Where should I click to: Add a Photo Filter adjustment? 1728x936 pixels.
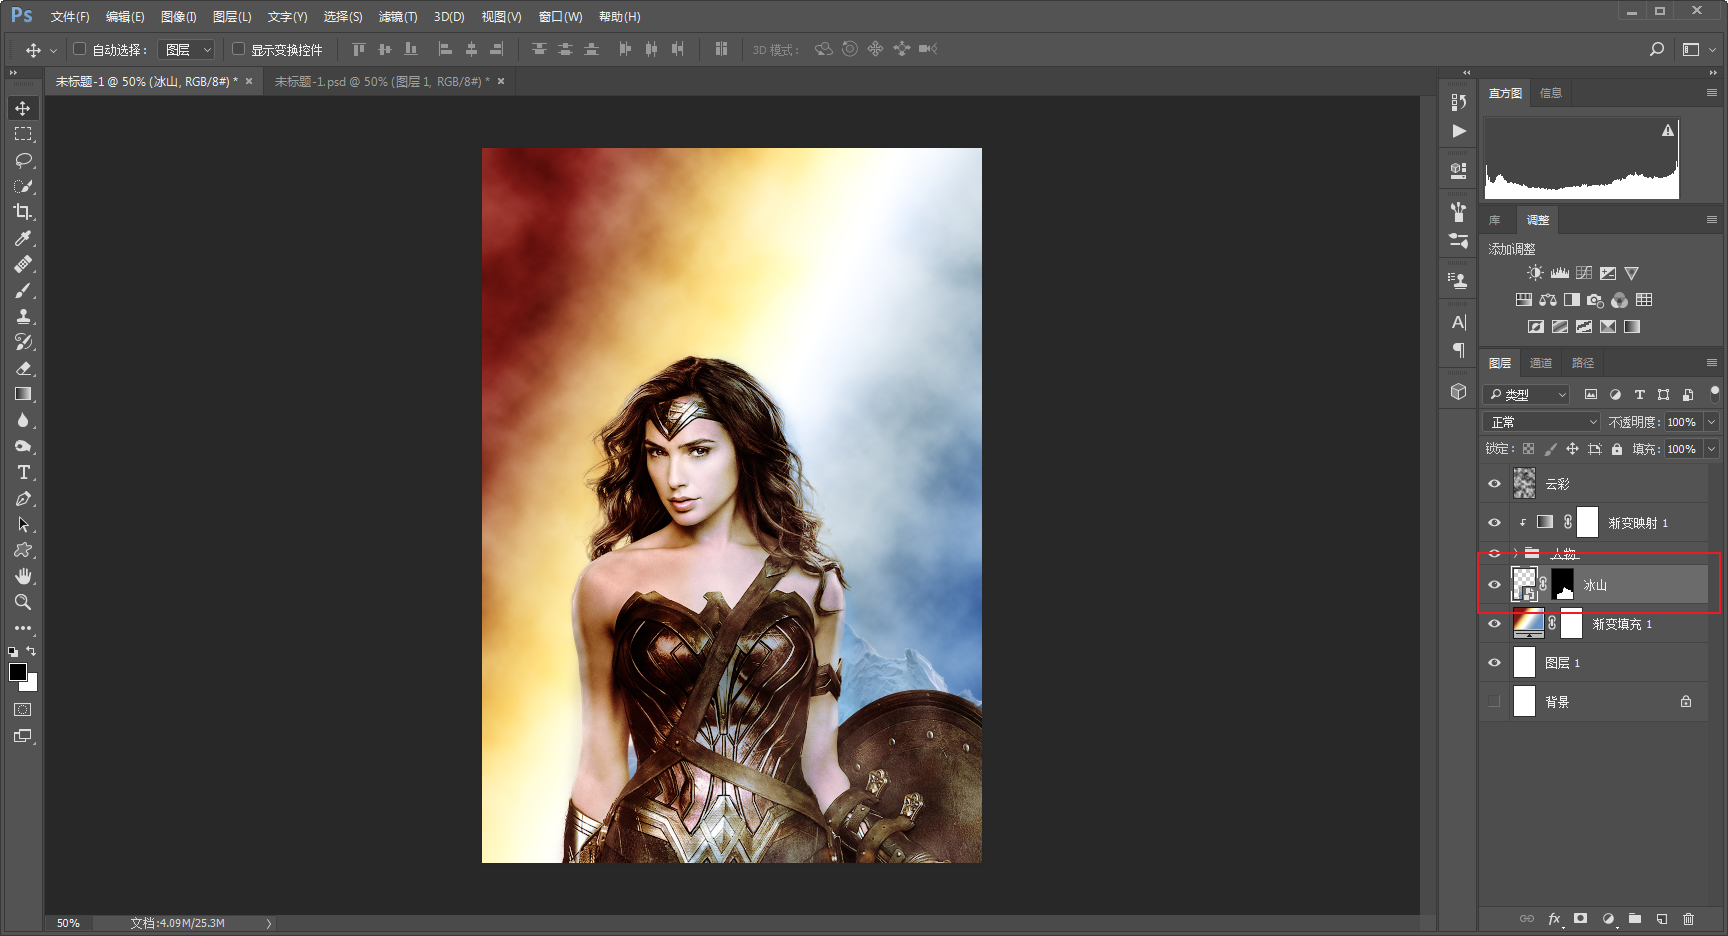pyautogui.click(x=1596, y=300)
